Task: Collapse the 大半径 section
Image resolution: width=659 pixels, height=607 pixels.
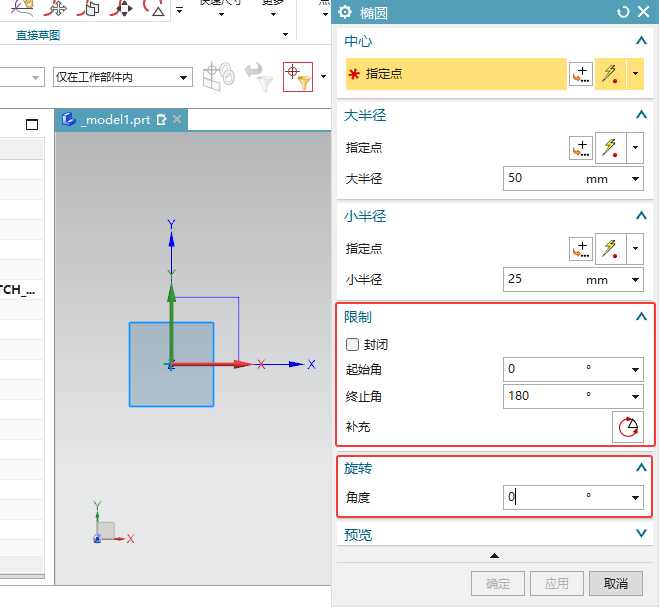Action: click(x=641, y=114)
